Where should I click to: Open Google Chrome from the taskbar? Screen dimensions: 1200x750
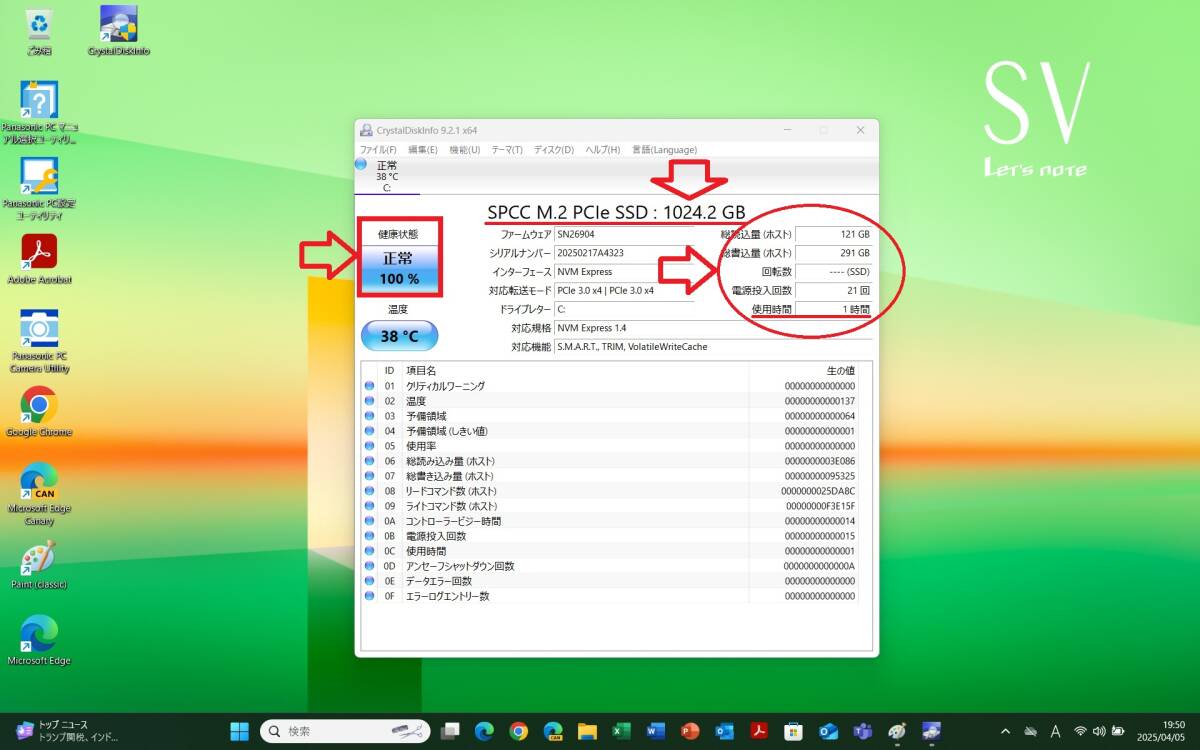[x=518, y=731]
